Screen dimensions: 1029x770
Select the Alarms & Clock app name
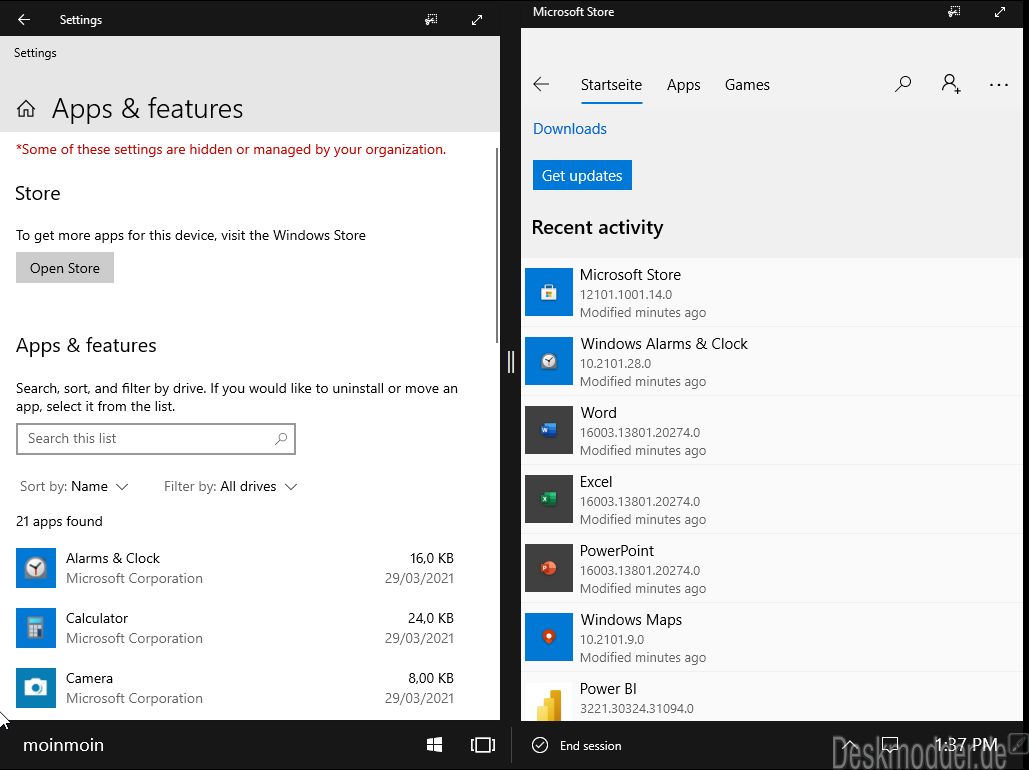point(113,558)
